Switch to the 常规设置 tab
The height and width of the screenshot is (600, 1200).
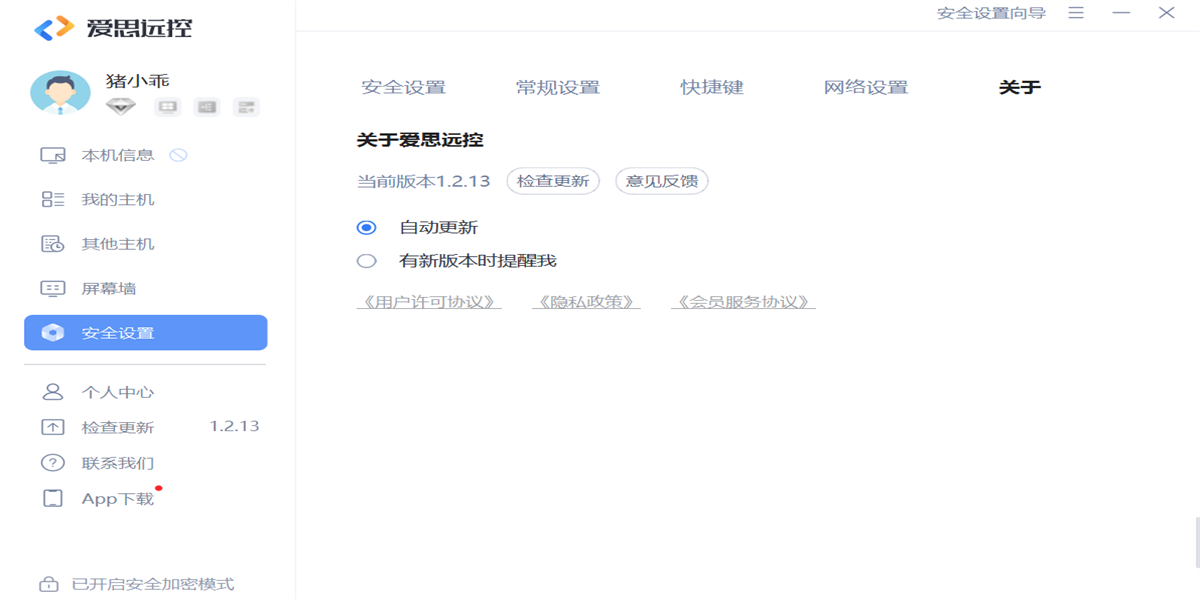click(558, 88)
